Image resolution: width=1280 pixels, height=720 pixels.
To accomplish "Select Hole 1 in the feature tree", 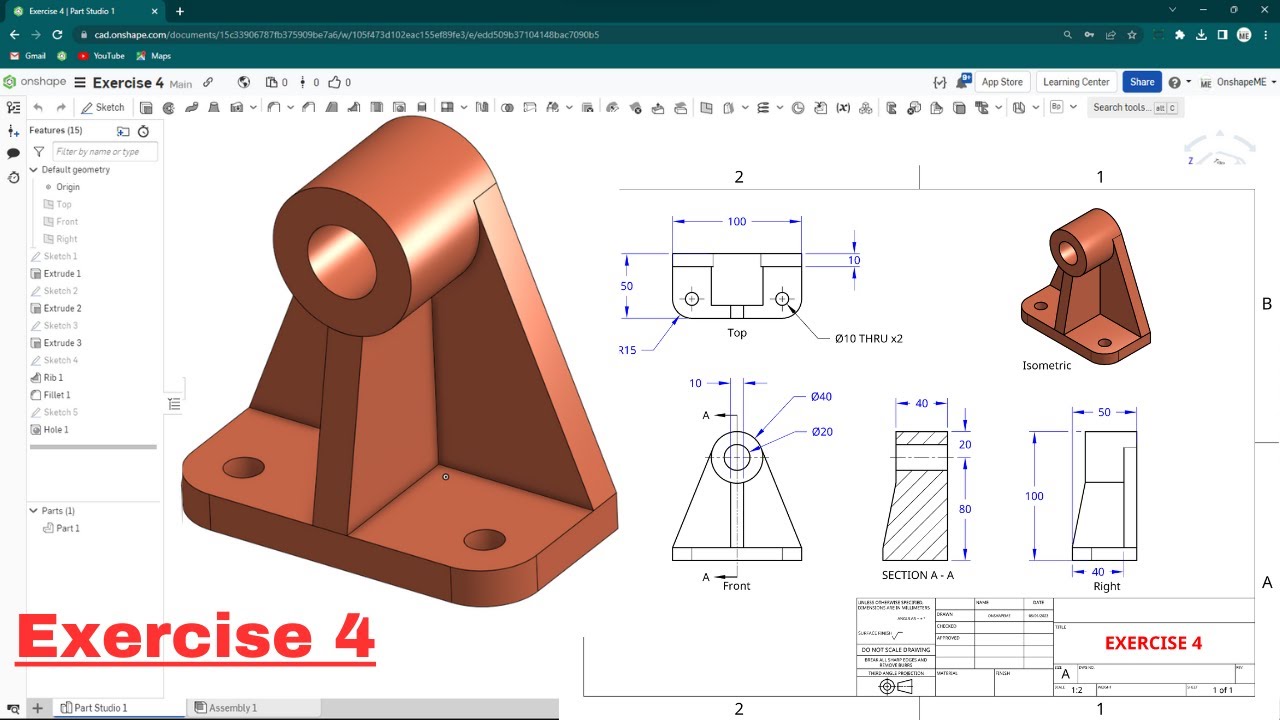I will point(55,430).
